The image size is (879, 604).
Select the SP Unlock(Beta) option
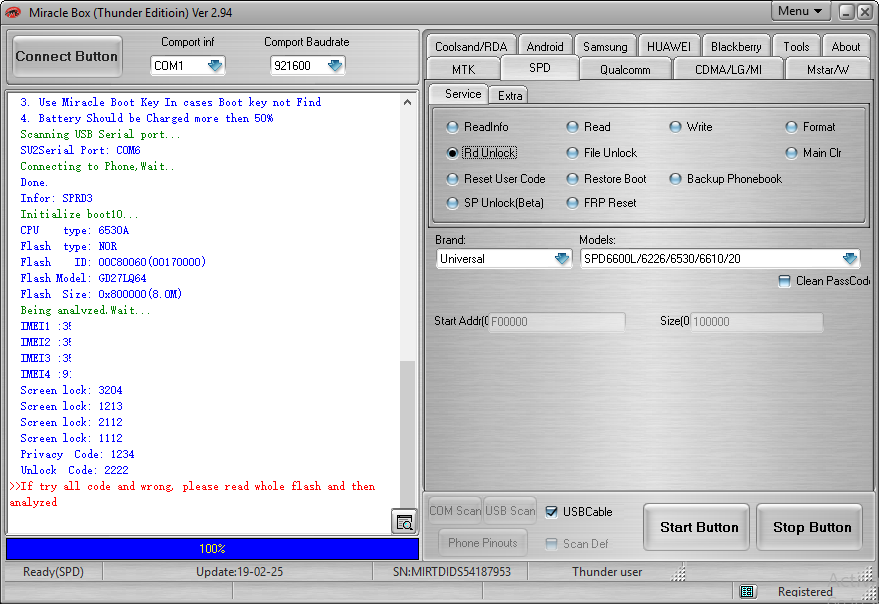coord(495,203)
